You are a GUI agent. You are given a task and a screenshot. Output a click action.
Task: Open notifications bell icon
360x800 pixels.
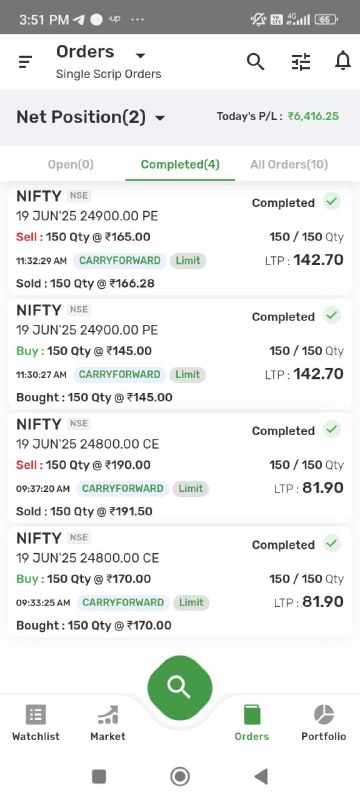(343, 62)
